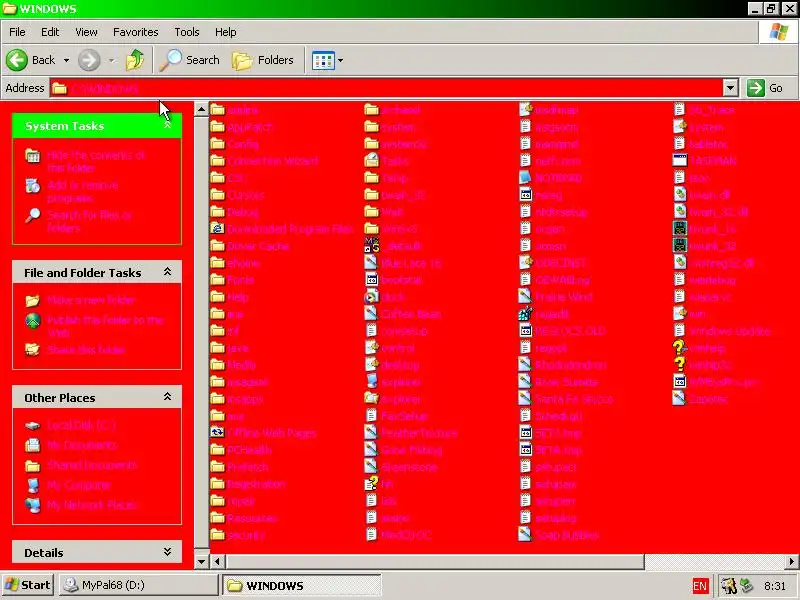The image size is (800, 600).
Task: Collapse the File and Folder Tasks panel
Action: [x=167, y=272]
